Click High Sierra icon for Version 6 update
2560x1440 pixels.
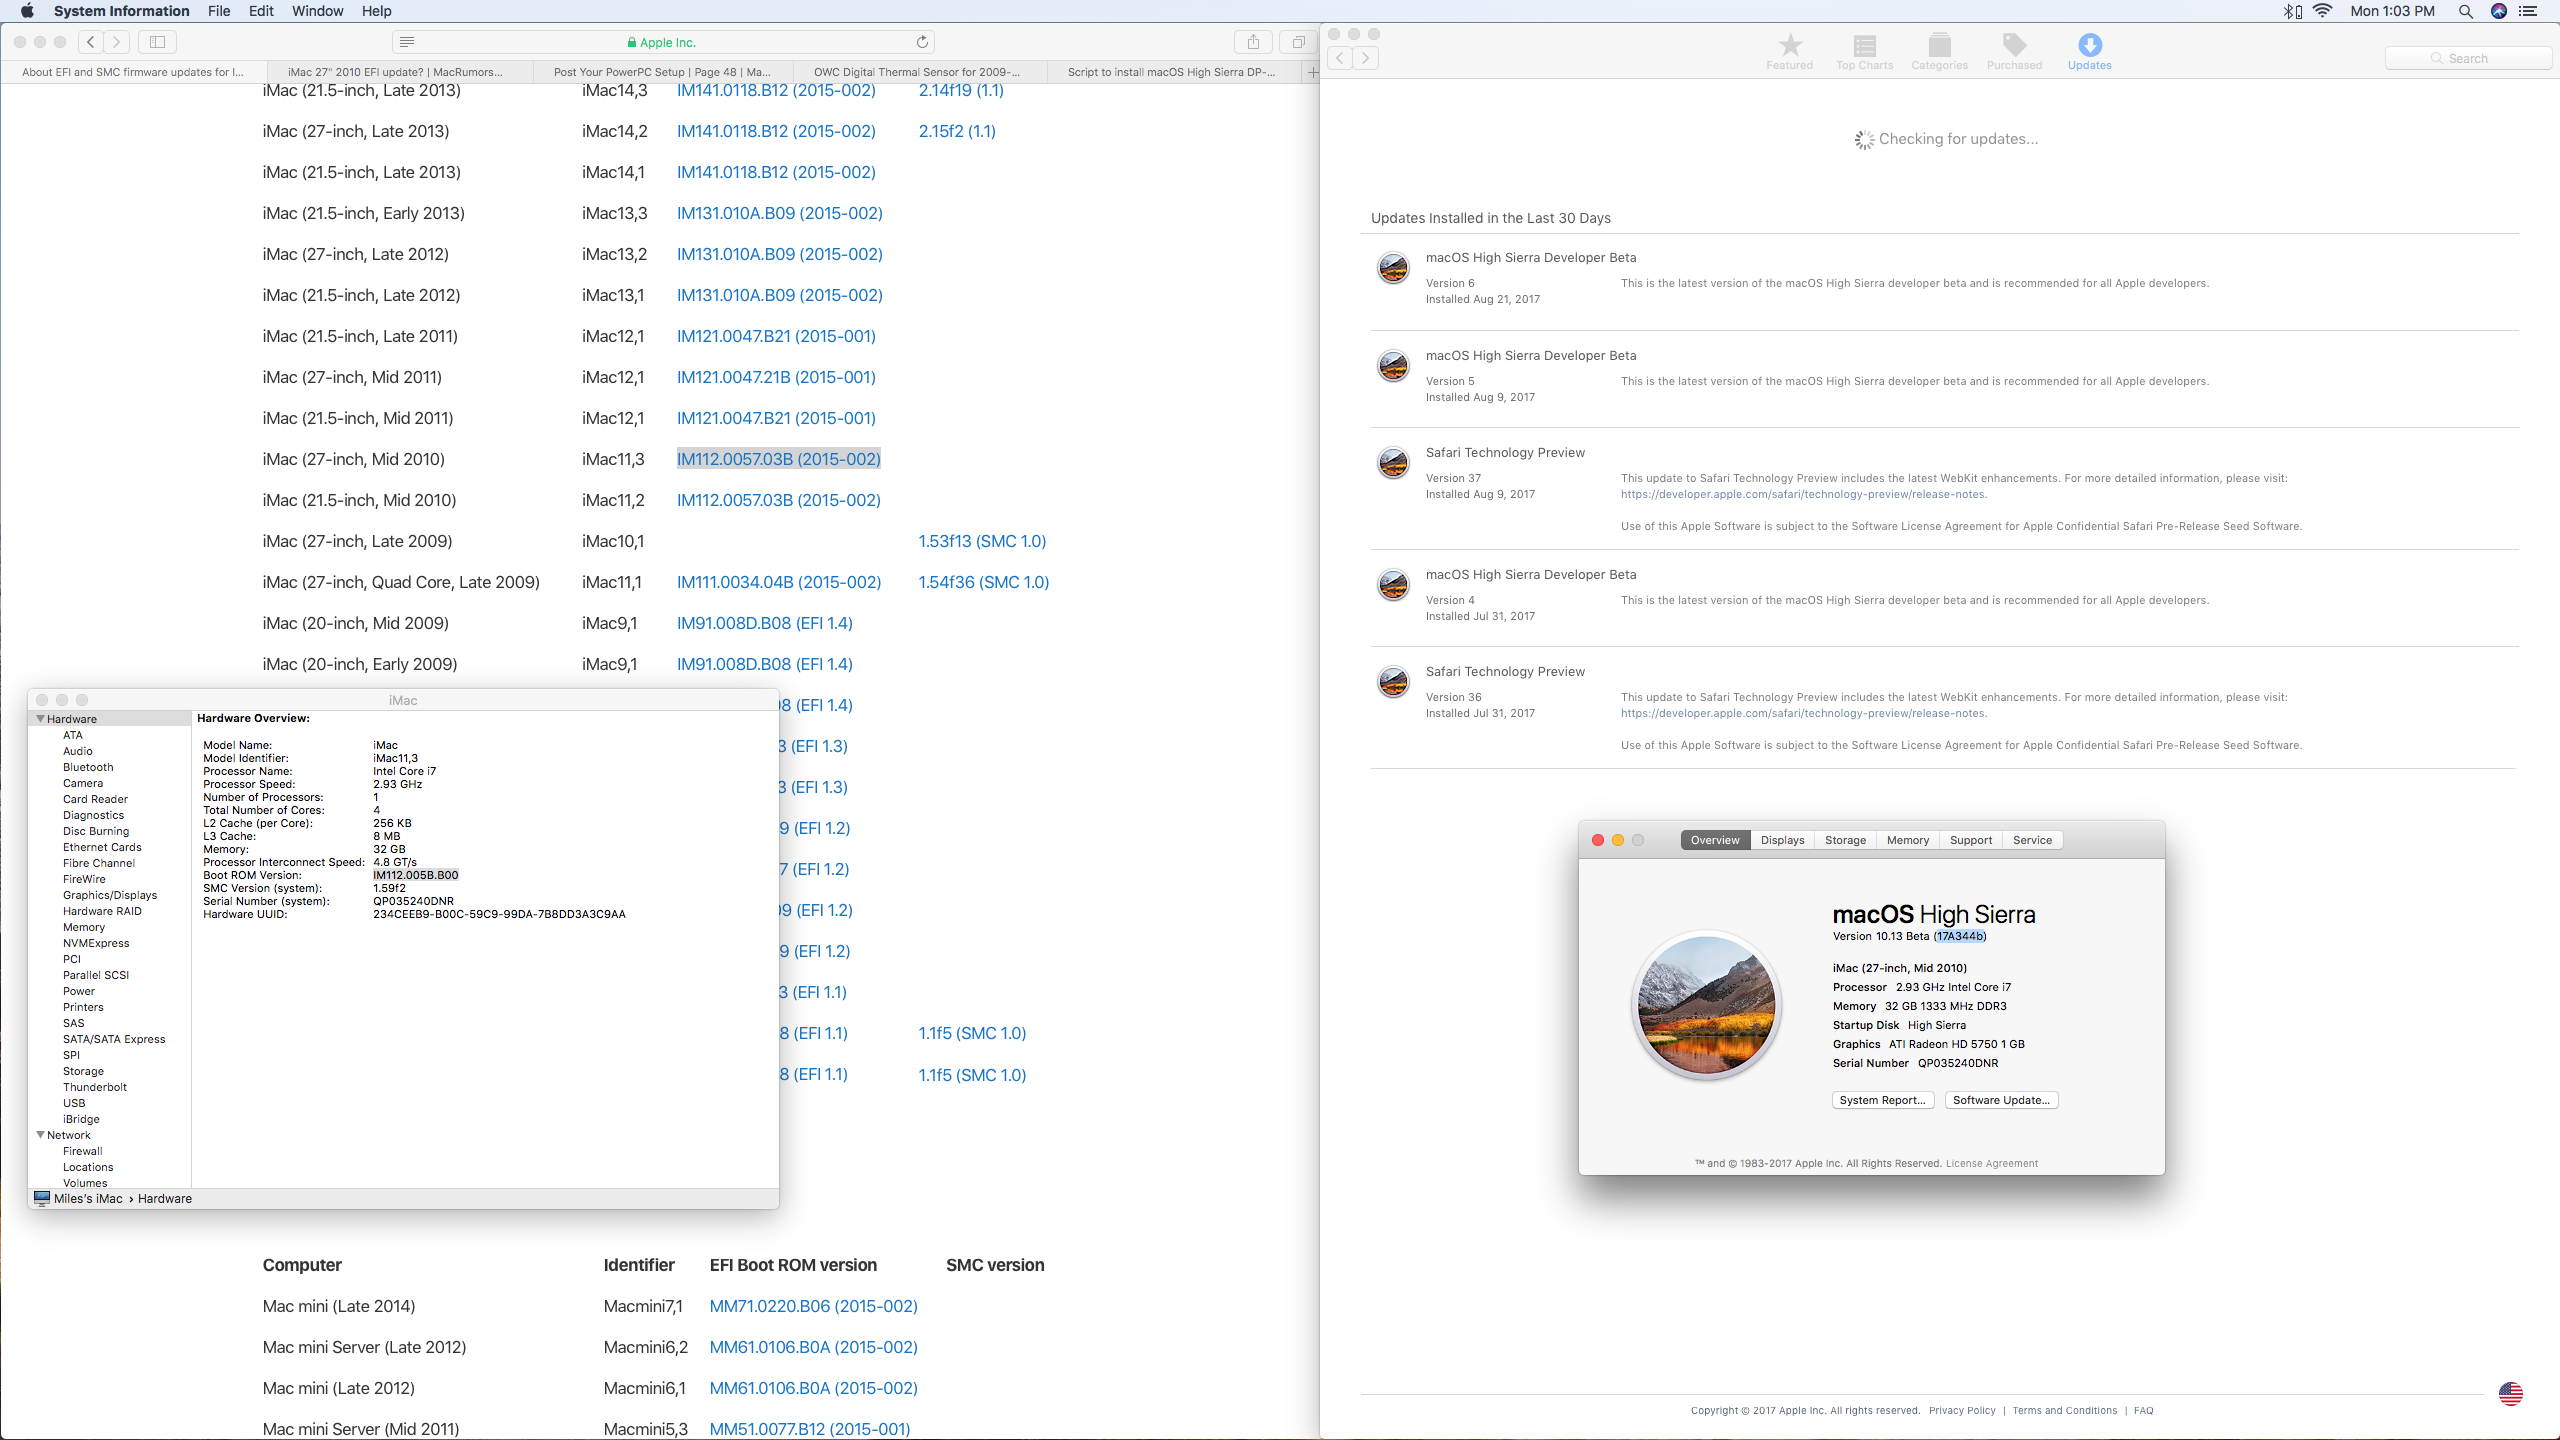click(x=1393, y=268)
